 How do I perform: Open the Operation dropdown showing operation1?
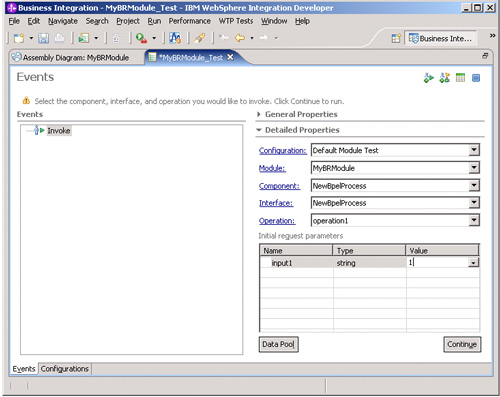pos(474,220)
